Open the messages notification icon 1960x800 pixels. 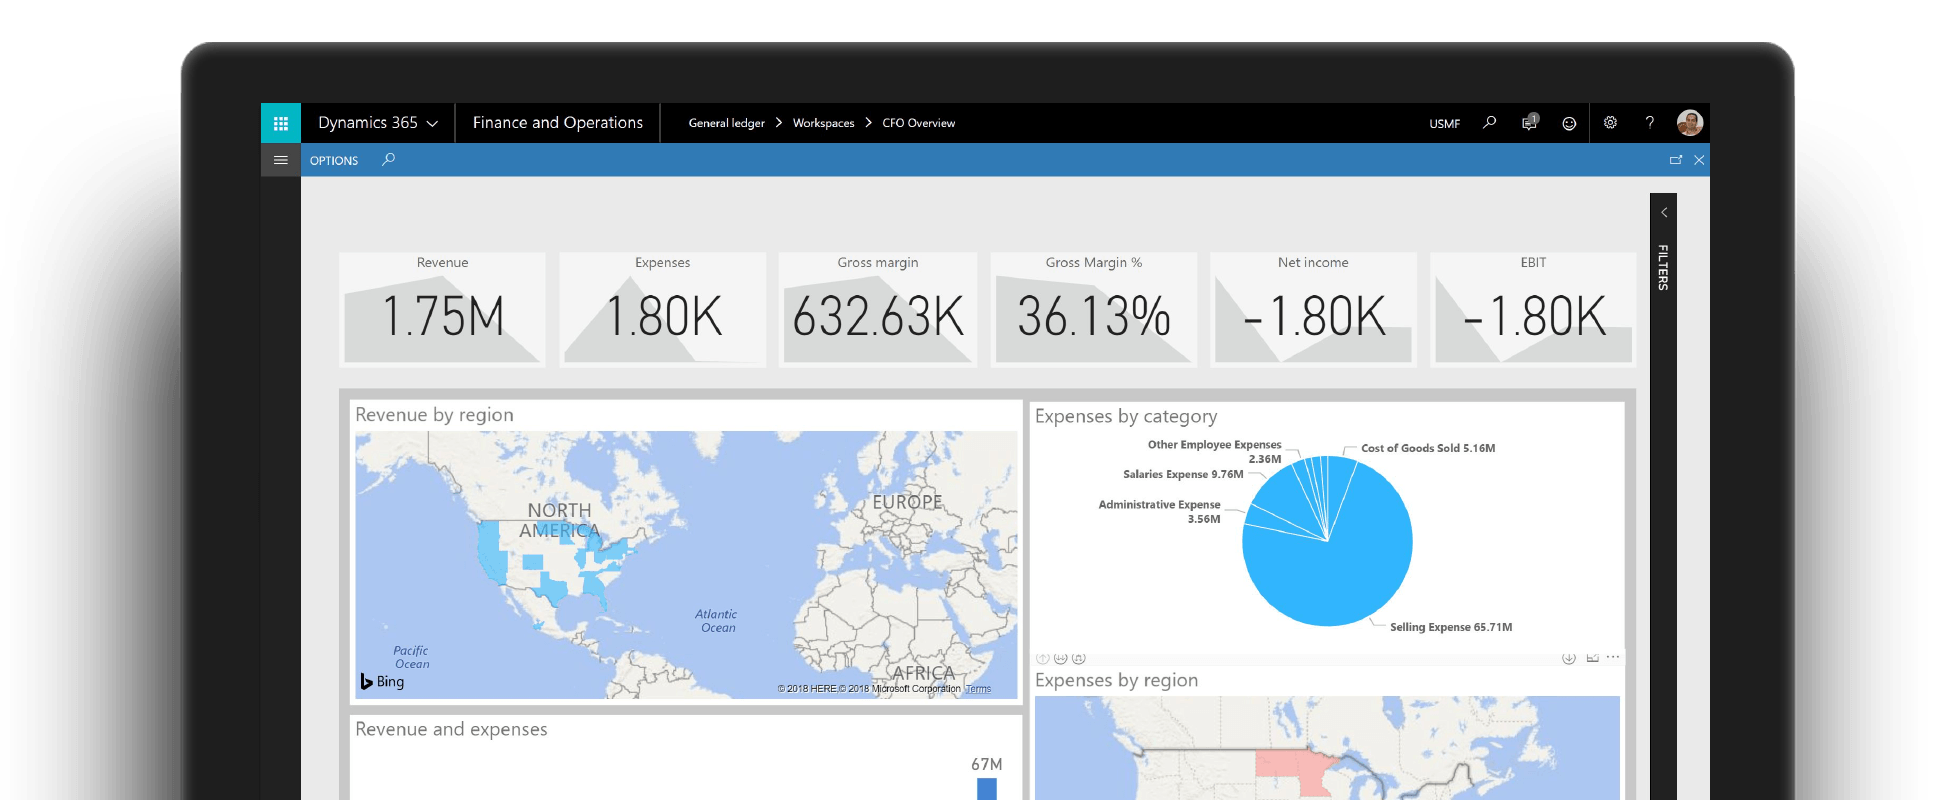1529,123
